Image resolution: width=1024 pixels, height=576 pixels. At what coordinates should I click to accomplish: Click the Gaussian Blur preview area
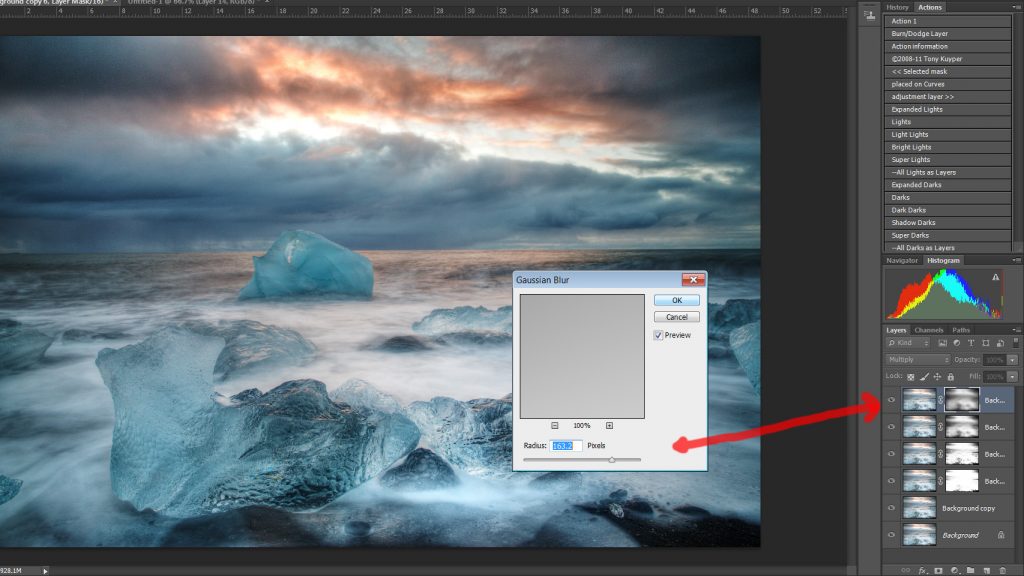[582, 356]
